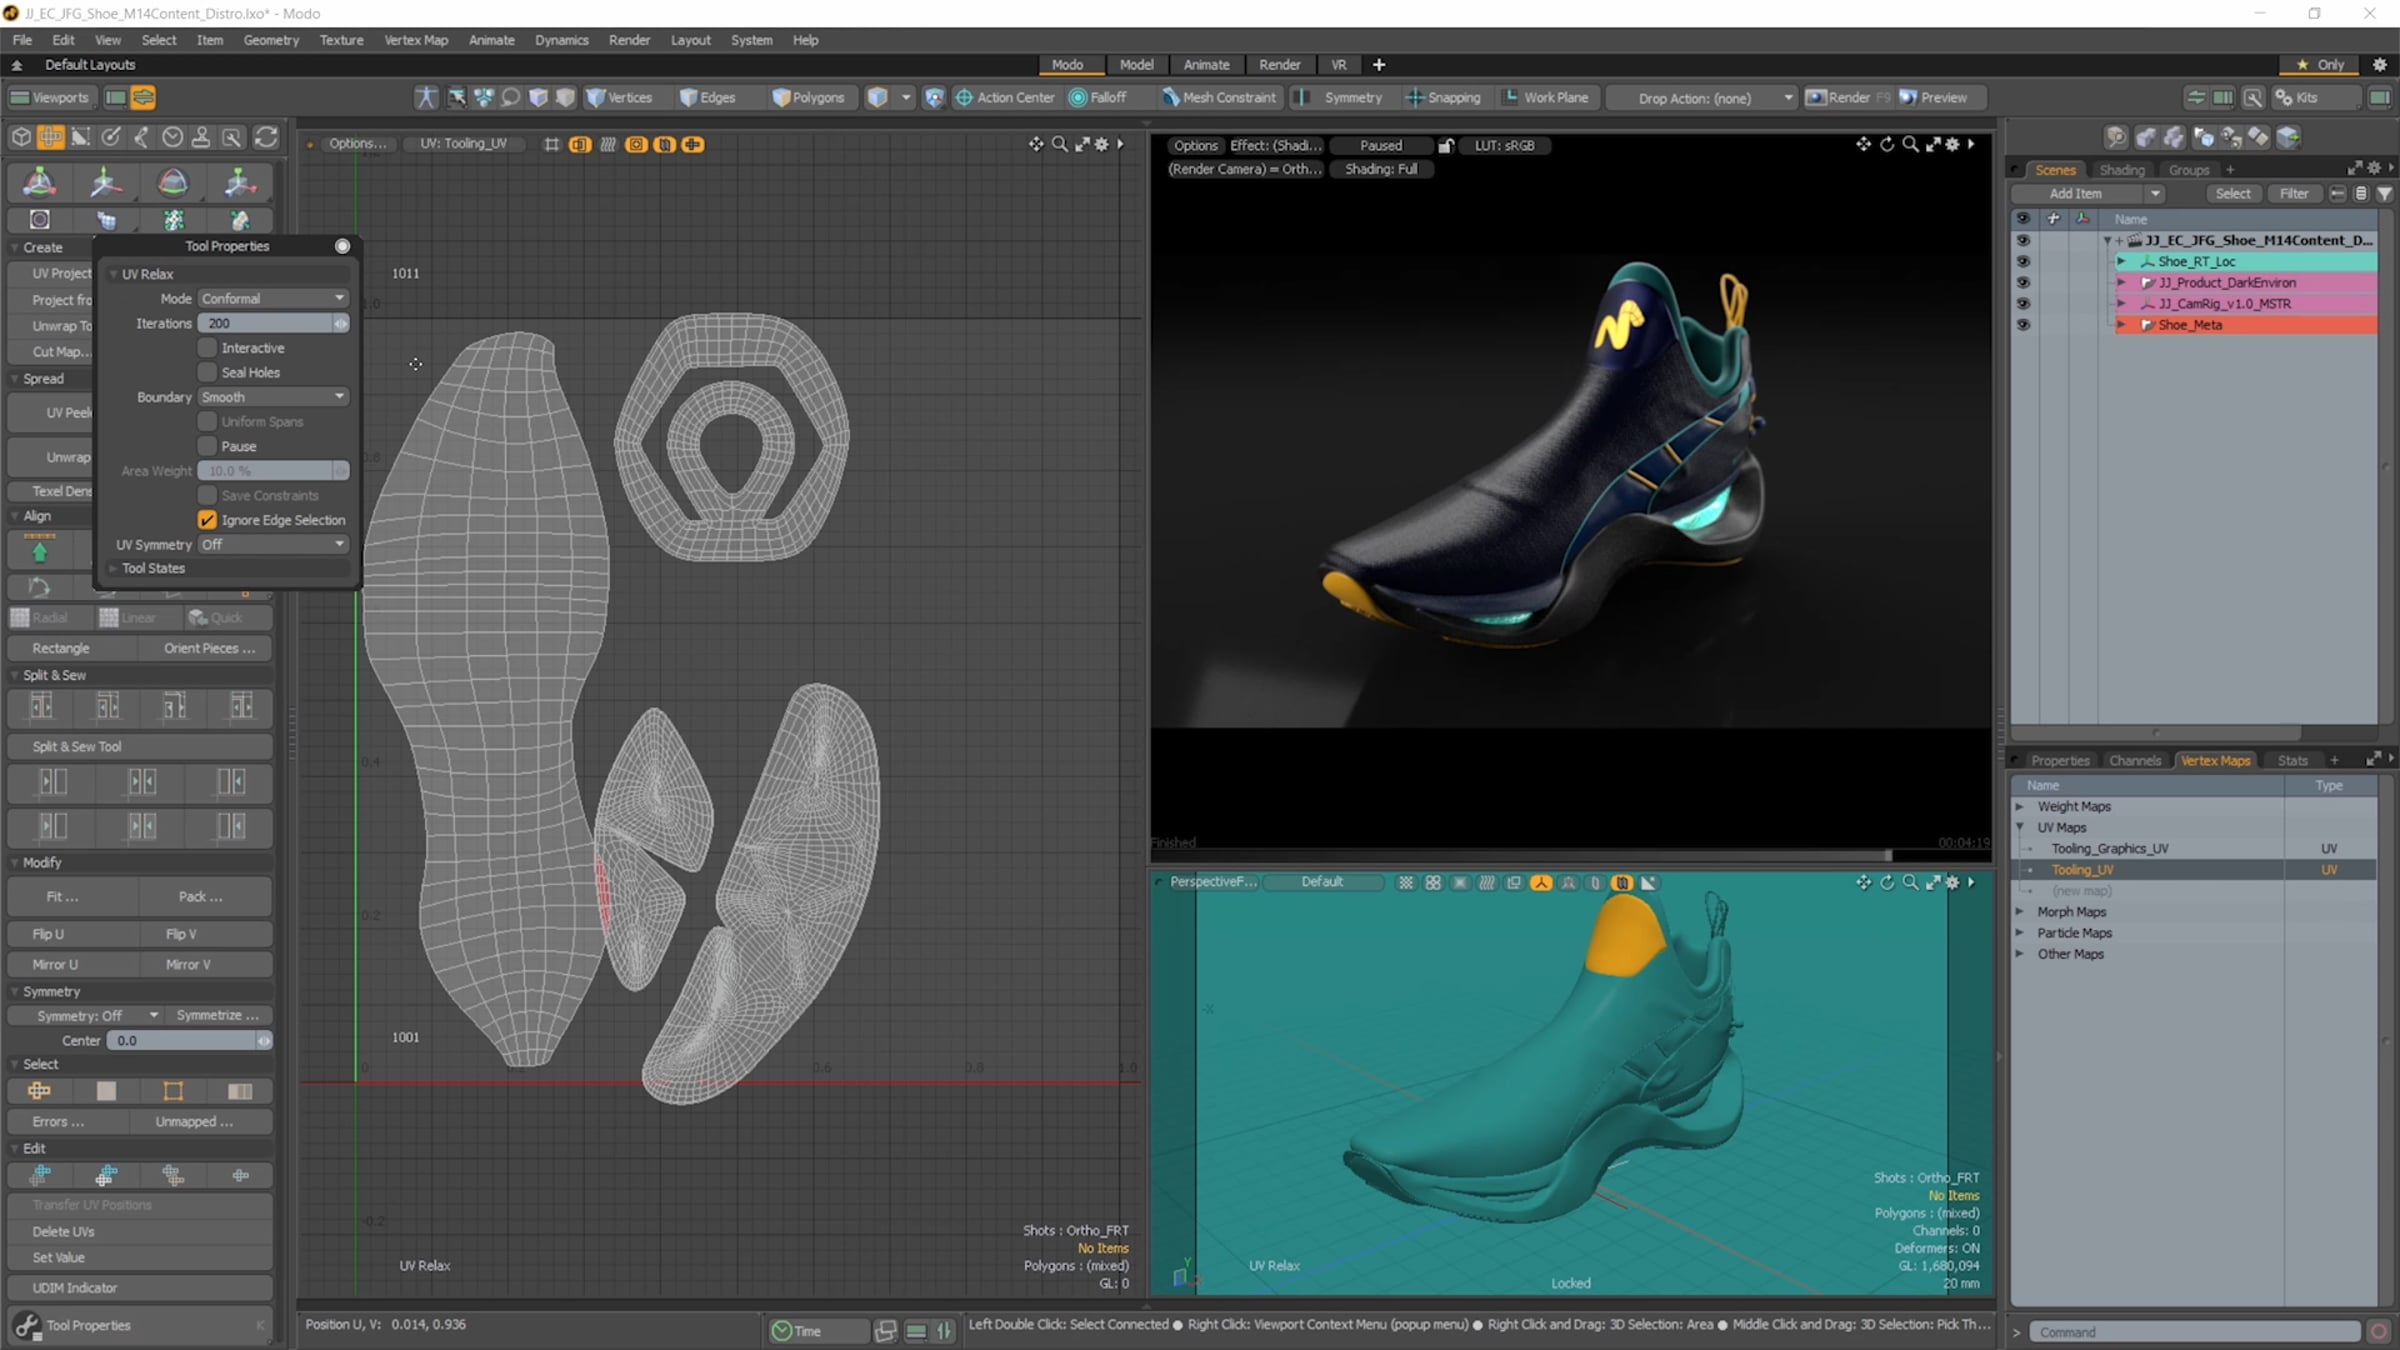
Task: Select Polygons selection mode
Action: point(809,97)
